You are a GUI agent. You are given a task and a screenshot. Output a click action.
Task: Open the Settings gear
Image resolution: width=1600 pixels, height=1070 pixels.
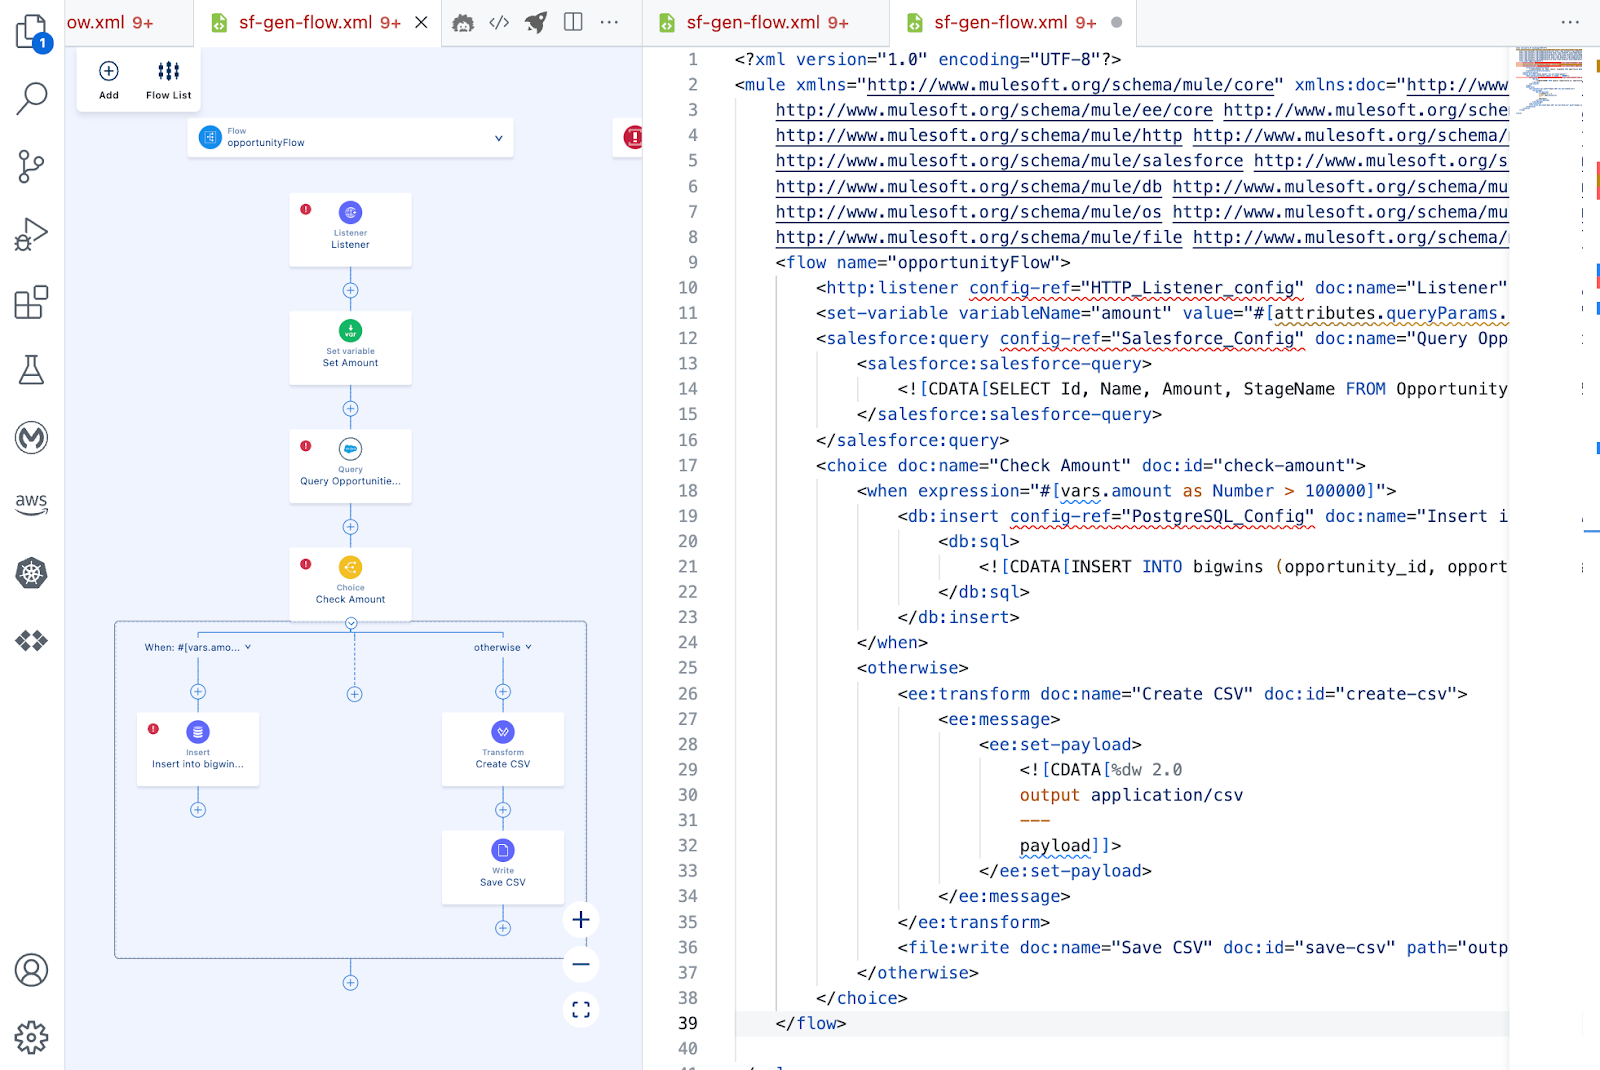(32, 1038)
